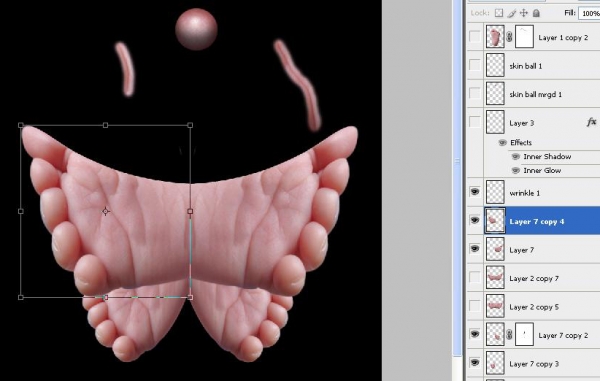Viewport: 600px width, 381px height.
Task: Show the Layer 2 copy 5 layer
Action: (x=474, y=306)
